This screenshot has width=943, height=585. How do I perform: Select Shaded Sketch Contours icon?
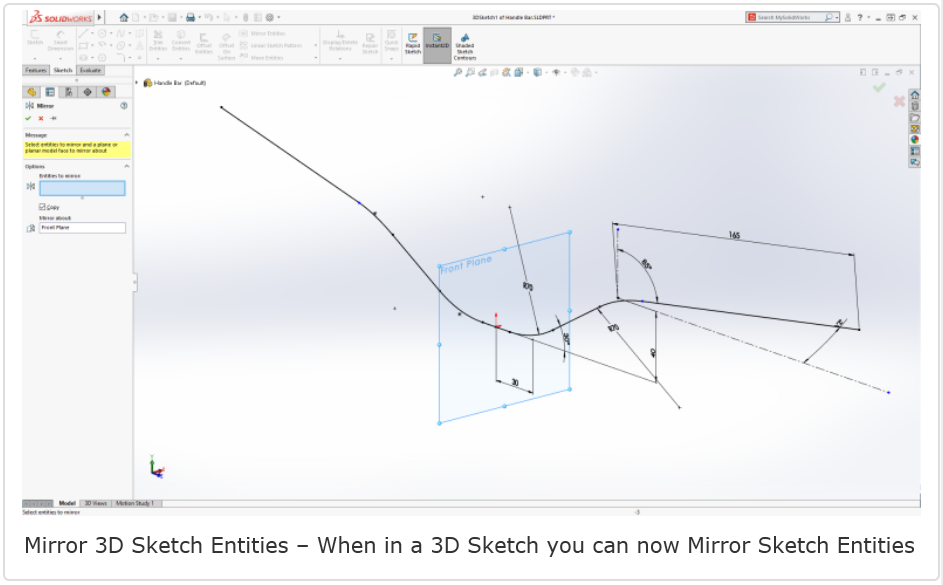tap(465, 40)
